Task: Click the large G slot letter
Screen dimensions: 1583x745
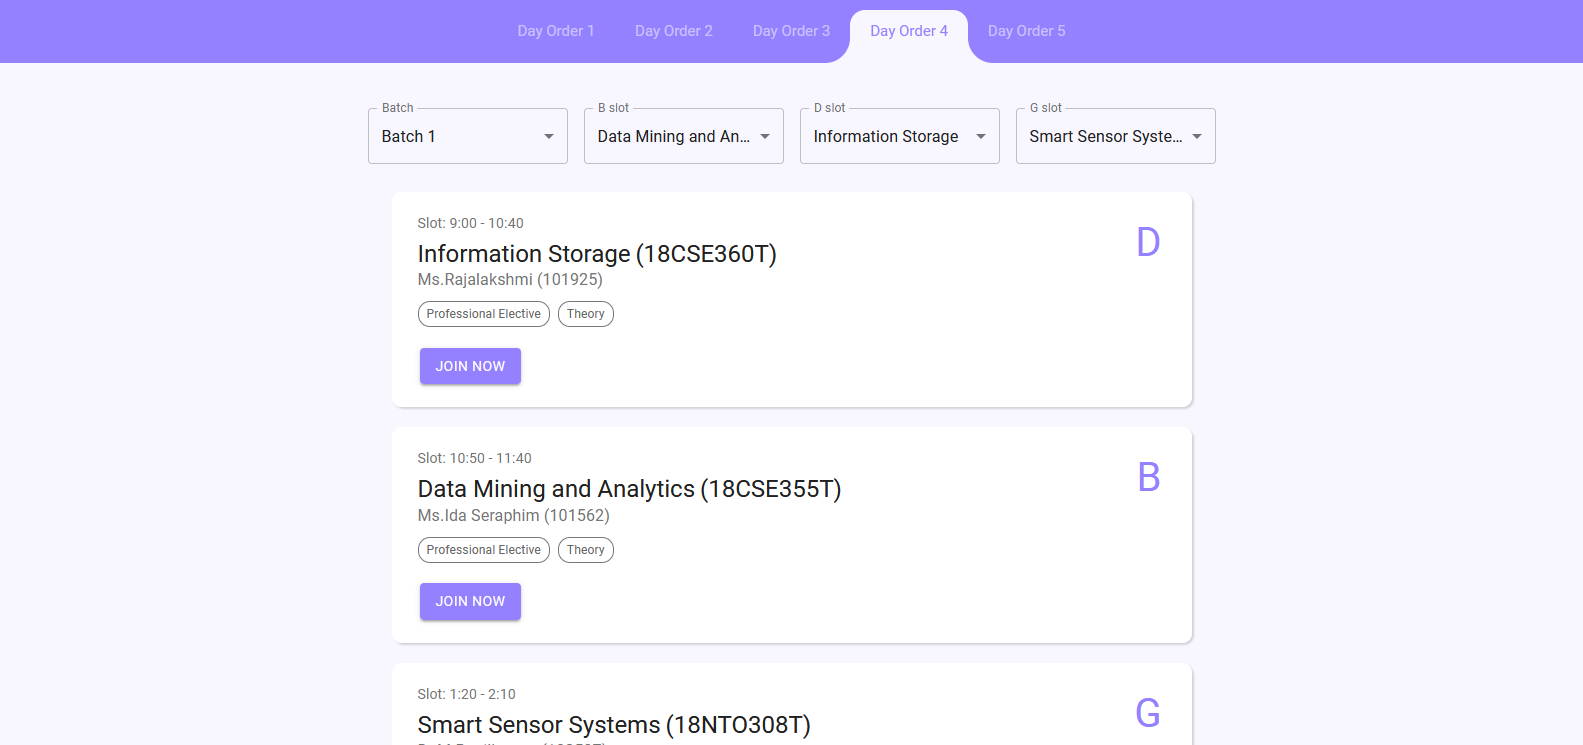Action: 1148,713
